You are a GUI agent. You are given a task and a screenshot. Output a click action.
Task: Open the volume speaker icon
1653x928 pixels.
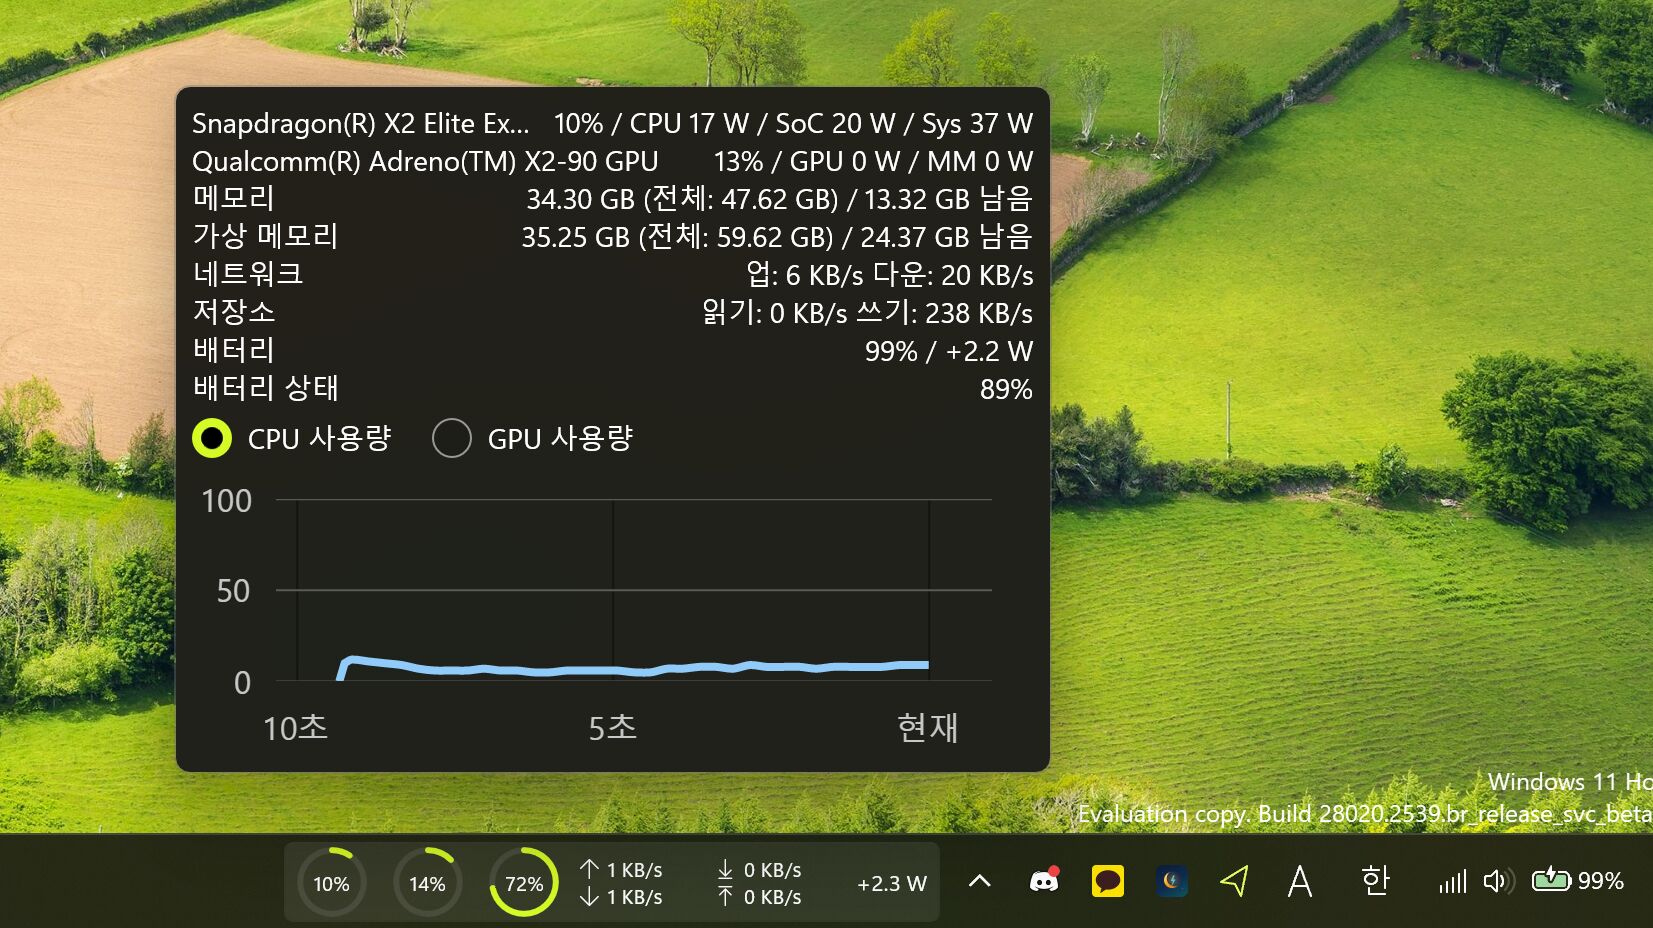pyautogui.click(x=1498, y=881)
